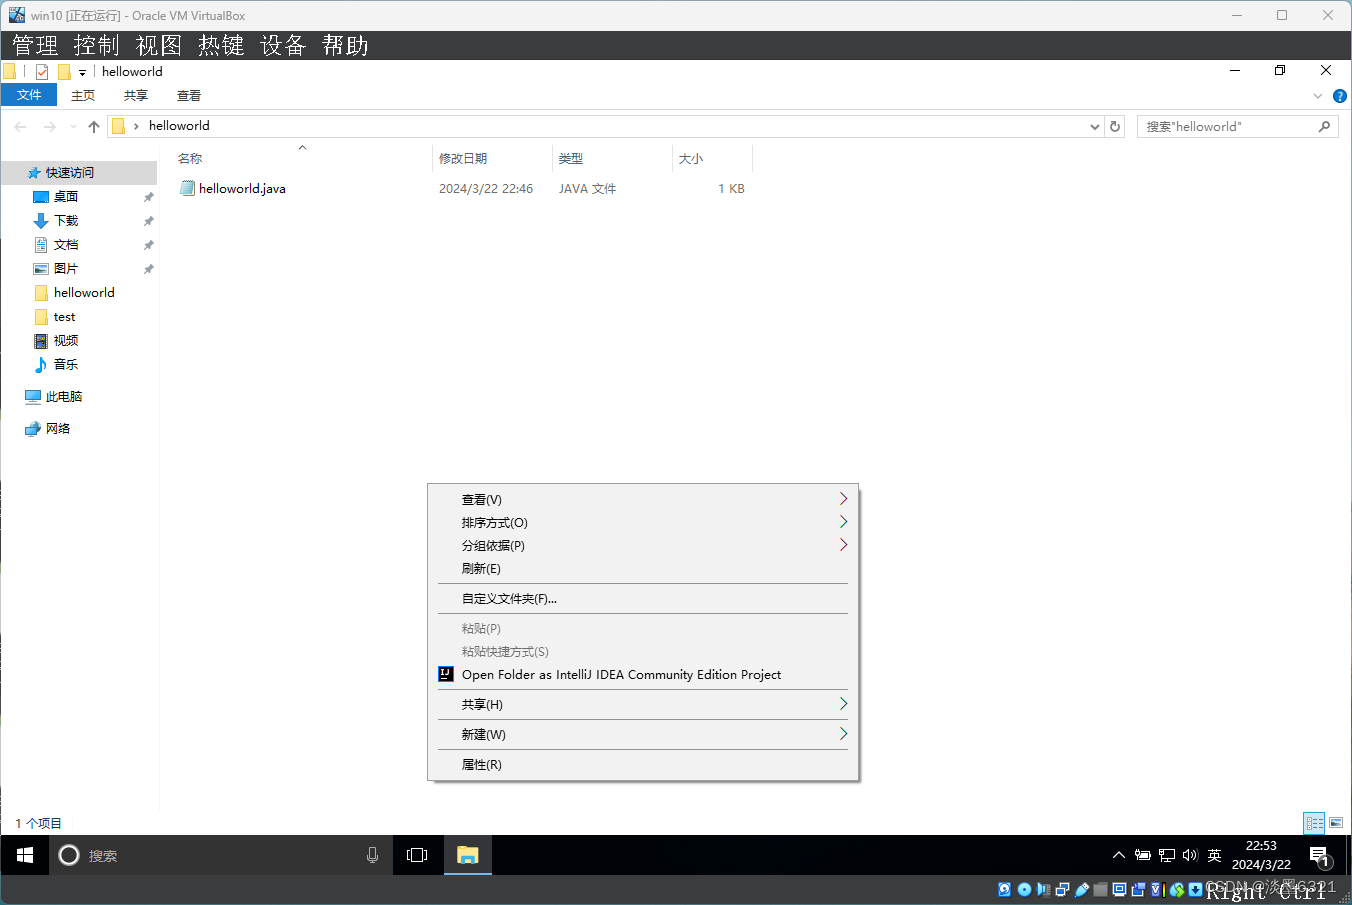Click the VirtualBox USB status icon
The width and height of the screenshot is (1352, 905).
(x=1081, y=889)
